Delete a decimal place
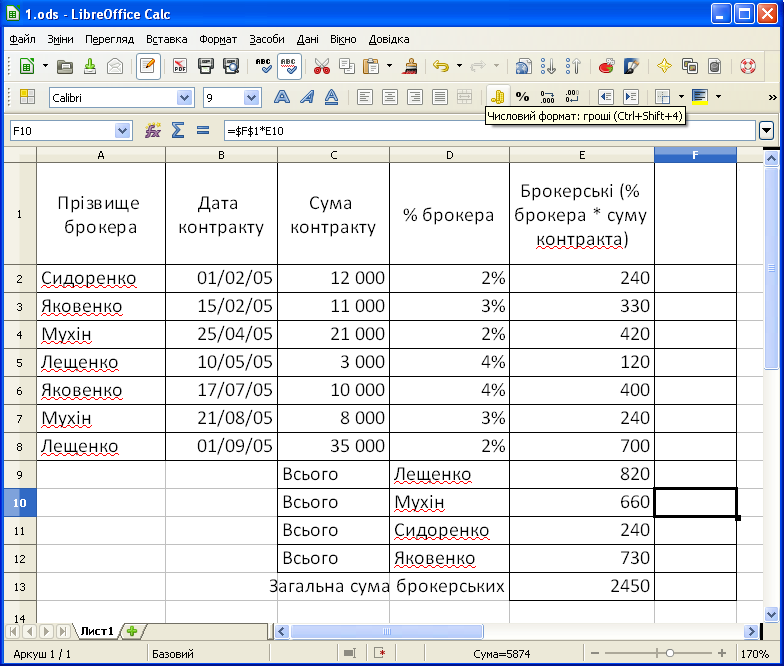This screenshot has height=666, width=784. pyautogui.click(x=572, y=97)
